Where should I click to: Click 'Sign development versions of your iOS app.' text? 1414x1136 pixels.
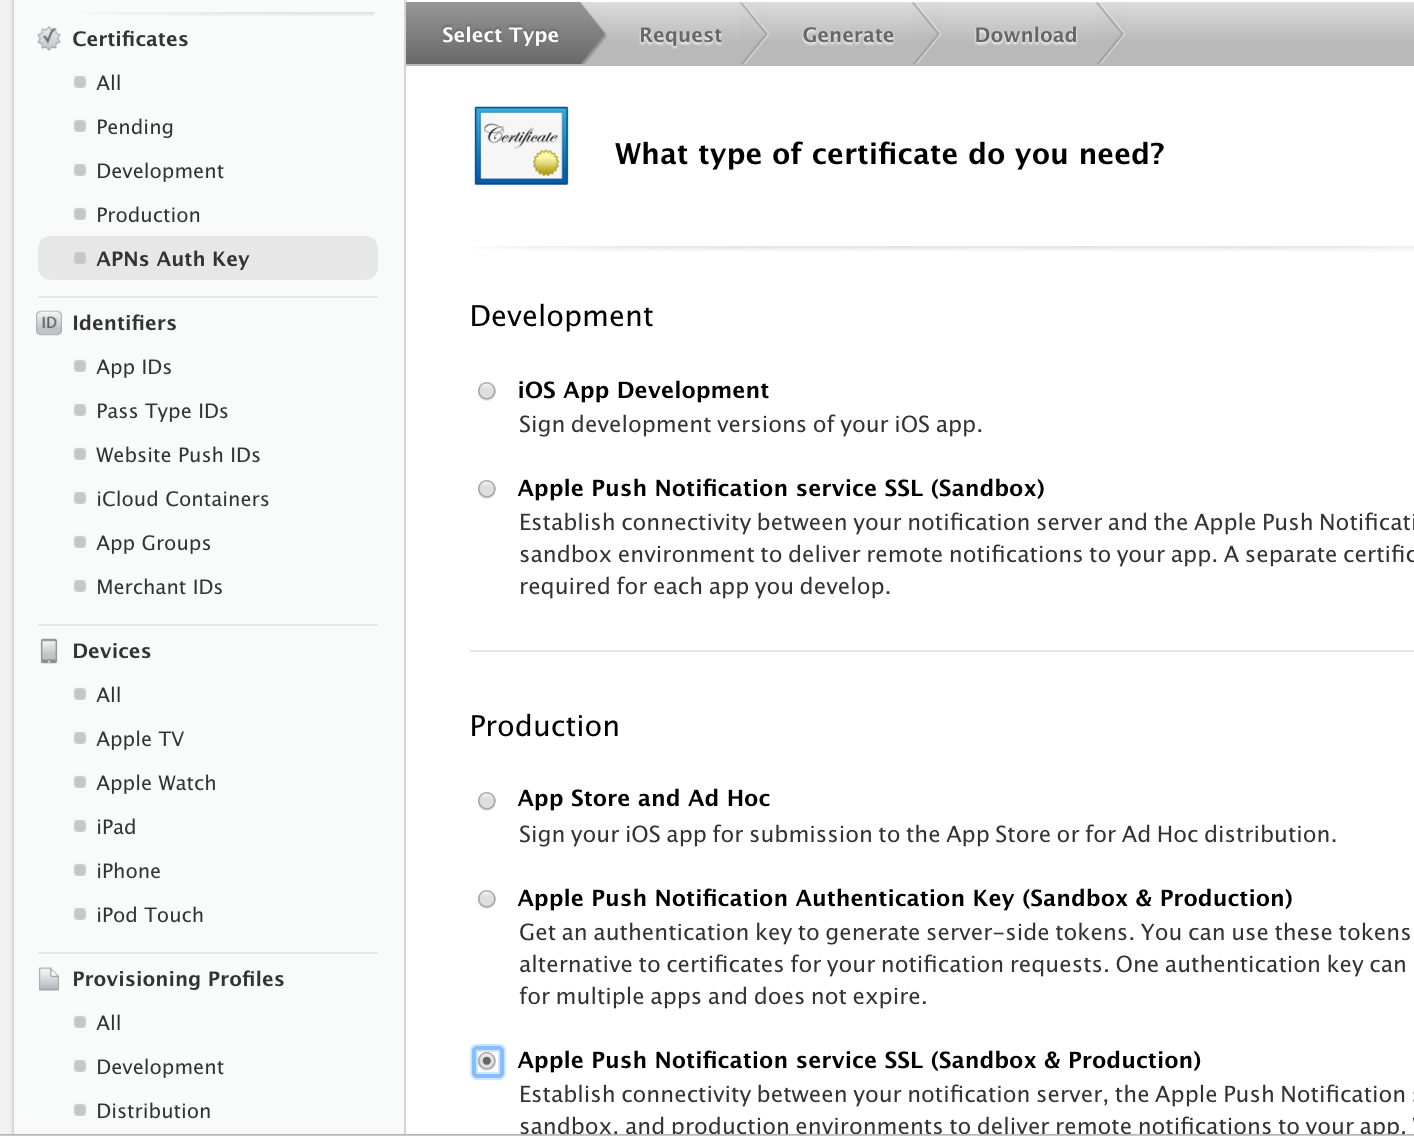[x=750, y=424]
